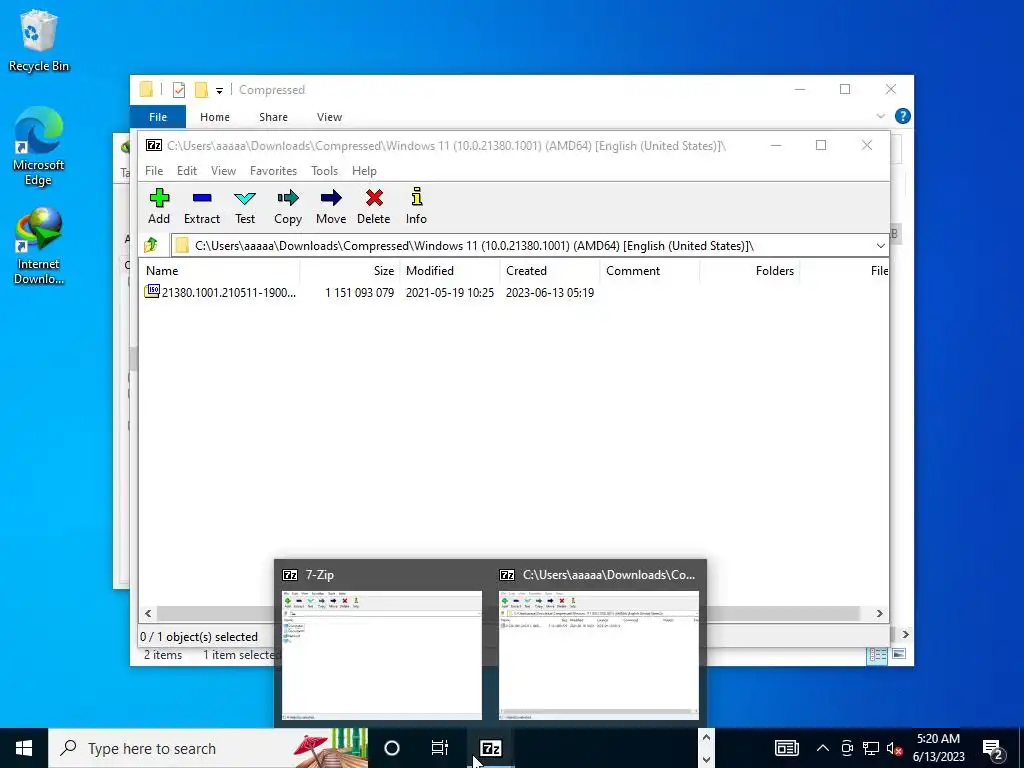
Task: Switch to the Explorer View ribbon tab
Action: 329,117
